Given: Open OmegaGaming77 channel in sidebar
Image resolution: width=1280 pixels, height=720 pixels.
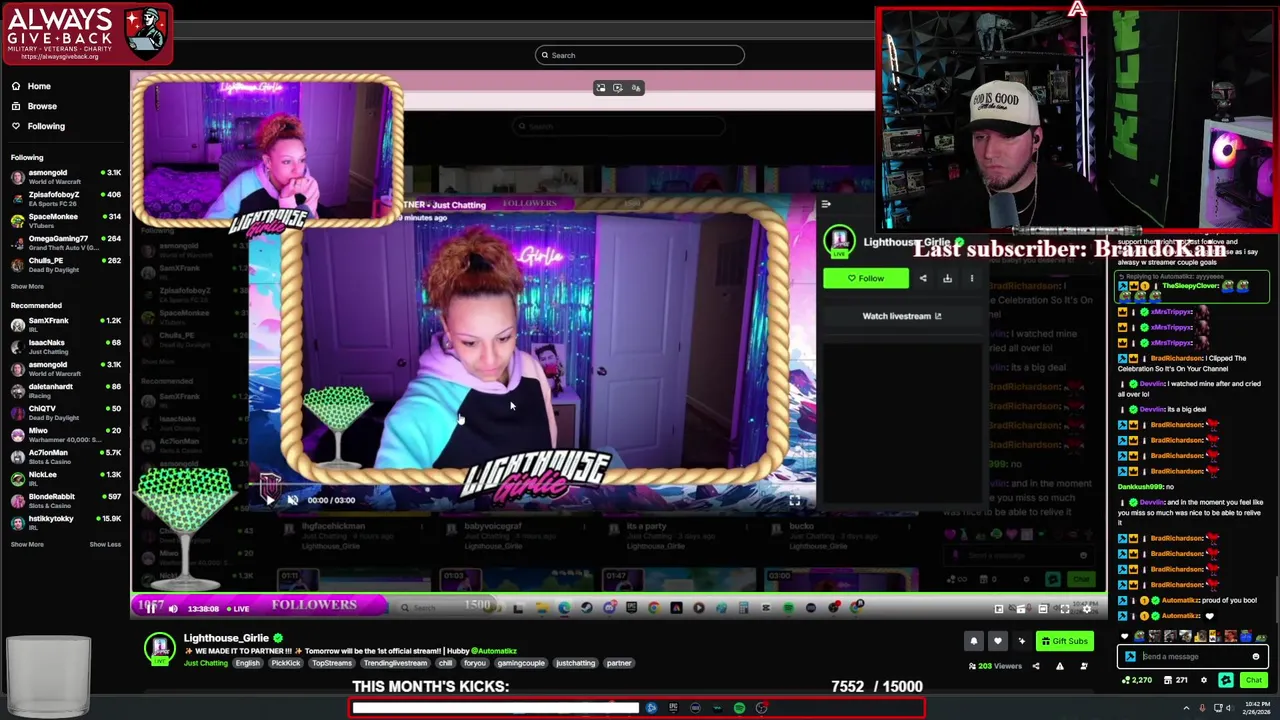Looking at the screenshot, I should 65,243.
